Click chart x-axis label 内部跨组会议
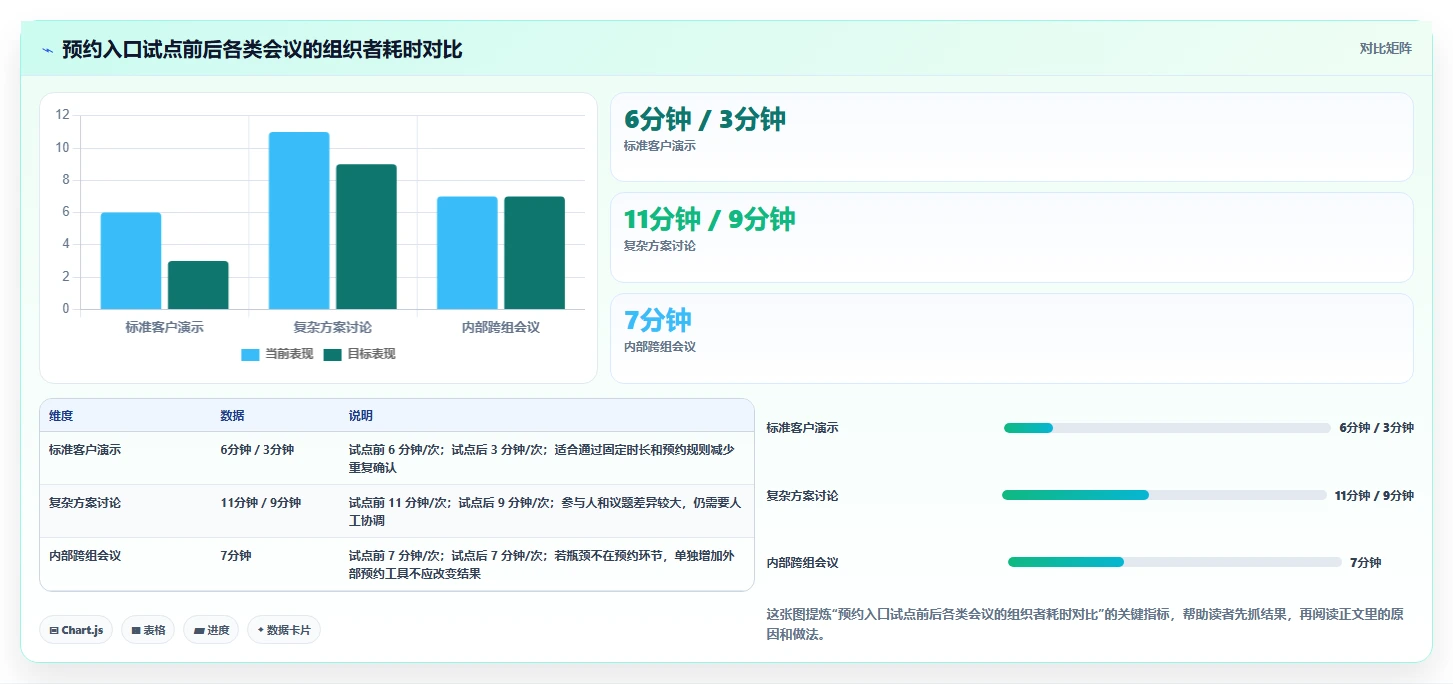The height and width of the screenshot is (684, 1453). [501, 327]
